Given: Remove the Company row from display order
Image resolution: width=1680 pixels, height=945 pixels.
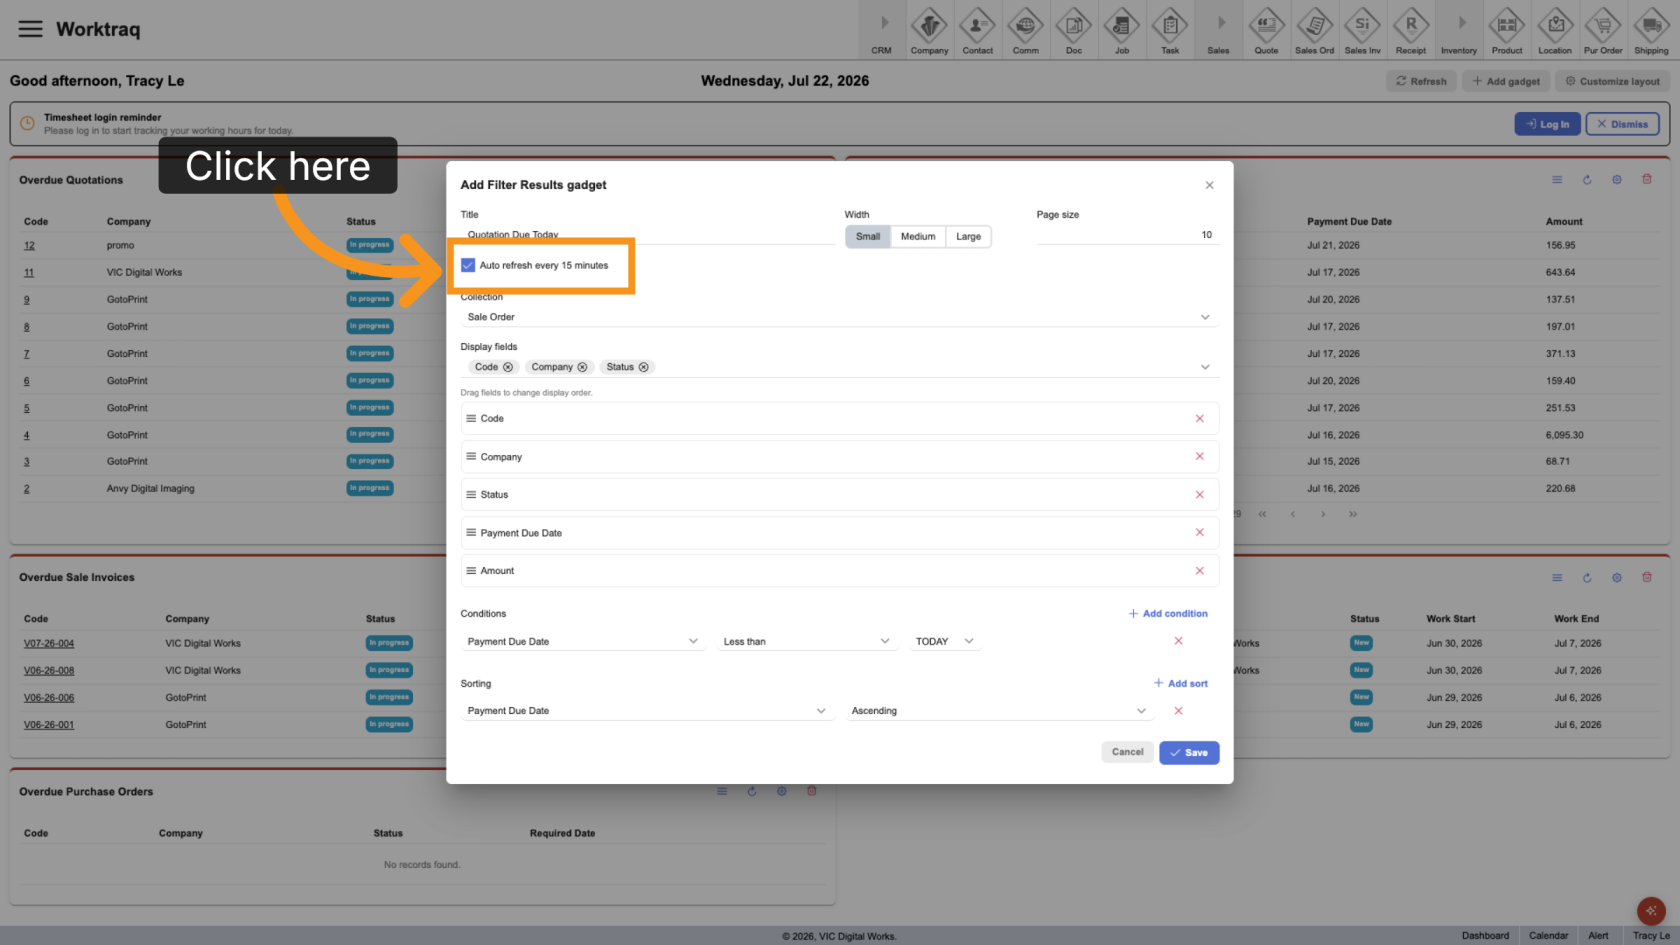Looking at the screenshot, I should (1199, 456).
